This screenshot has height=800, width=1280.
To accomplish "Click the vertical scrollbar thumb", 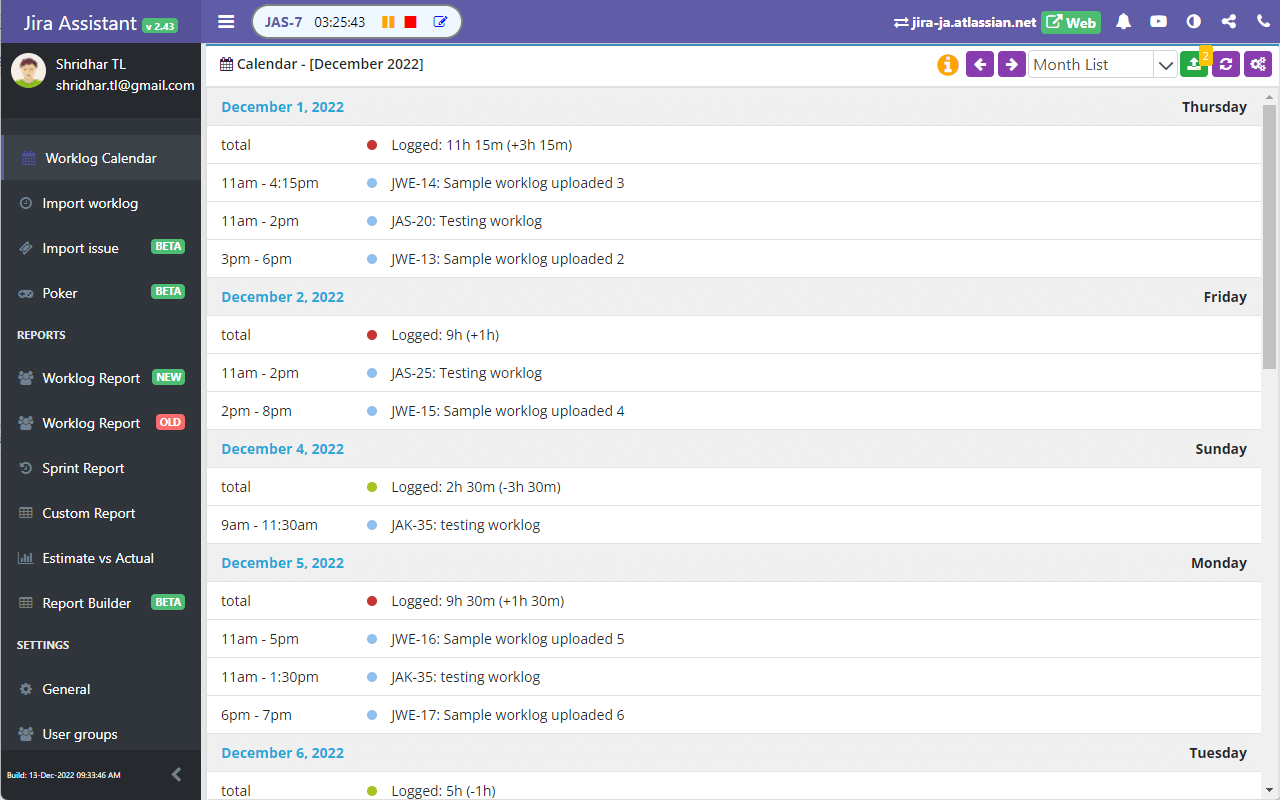I will (1269, 236).
